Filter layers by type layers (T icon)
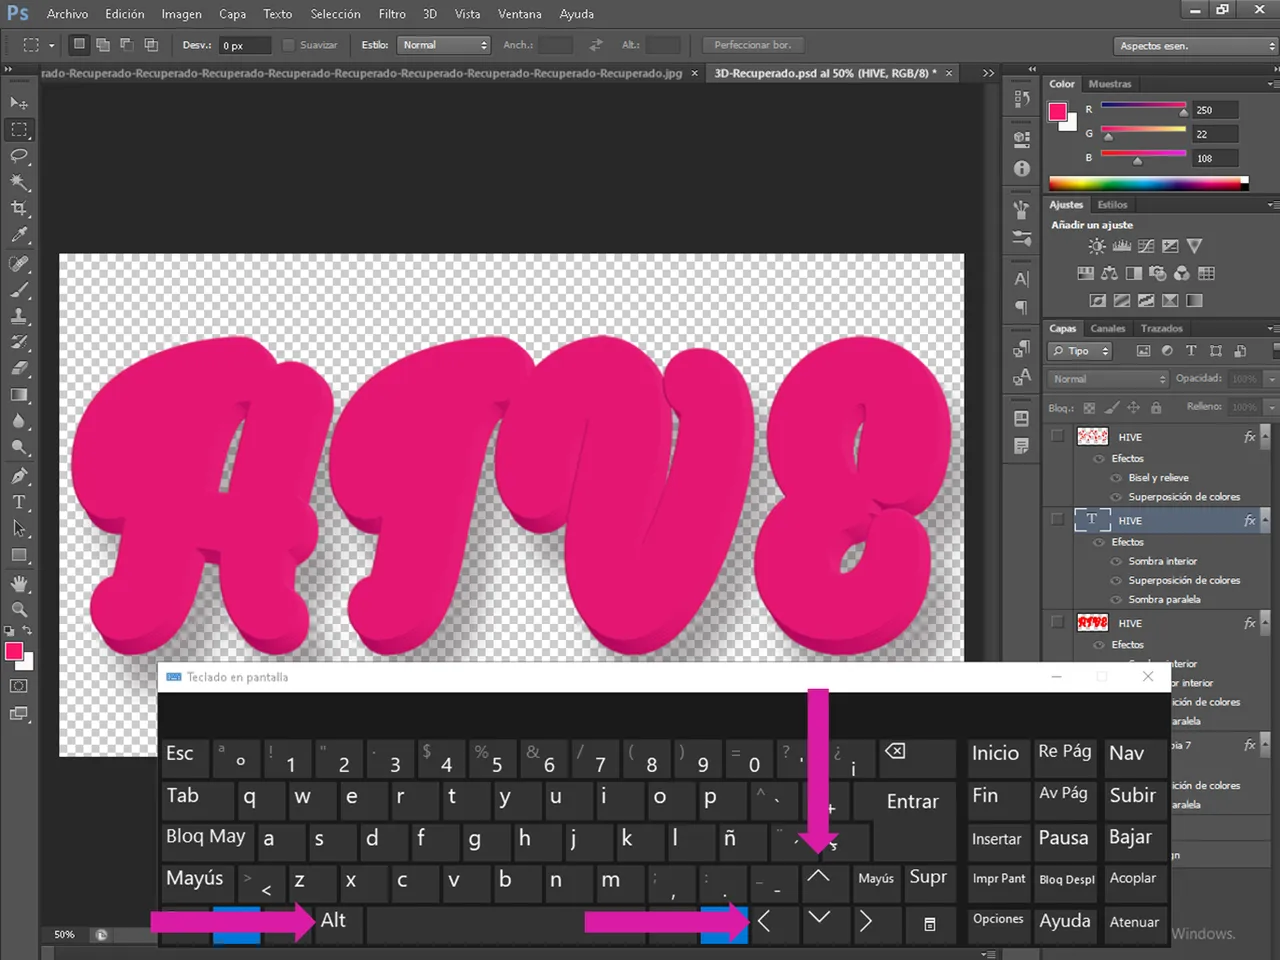Screen dimensions: 1280x960 point(1191,351)
